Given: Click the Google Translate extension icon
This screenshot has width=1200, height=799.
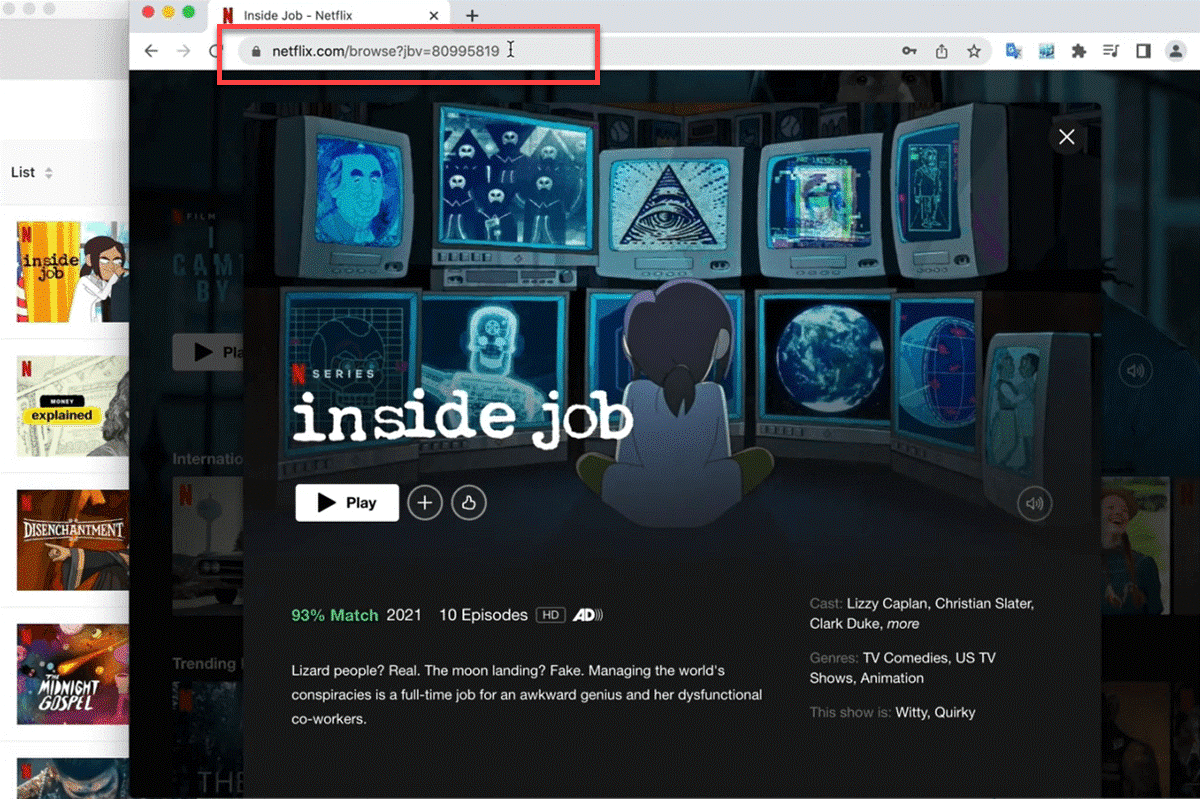Looking at the screenshot, I should click(1013, 52).
